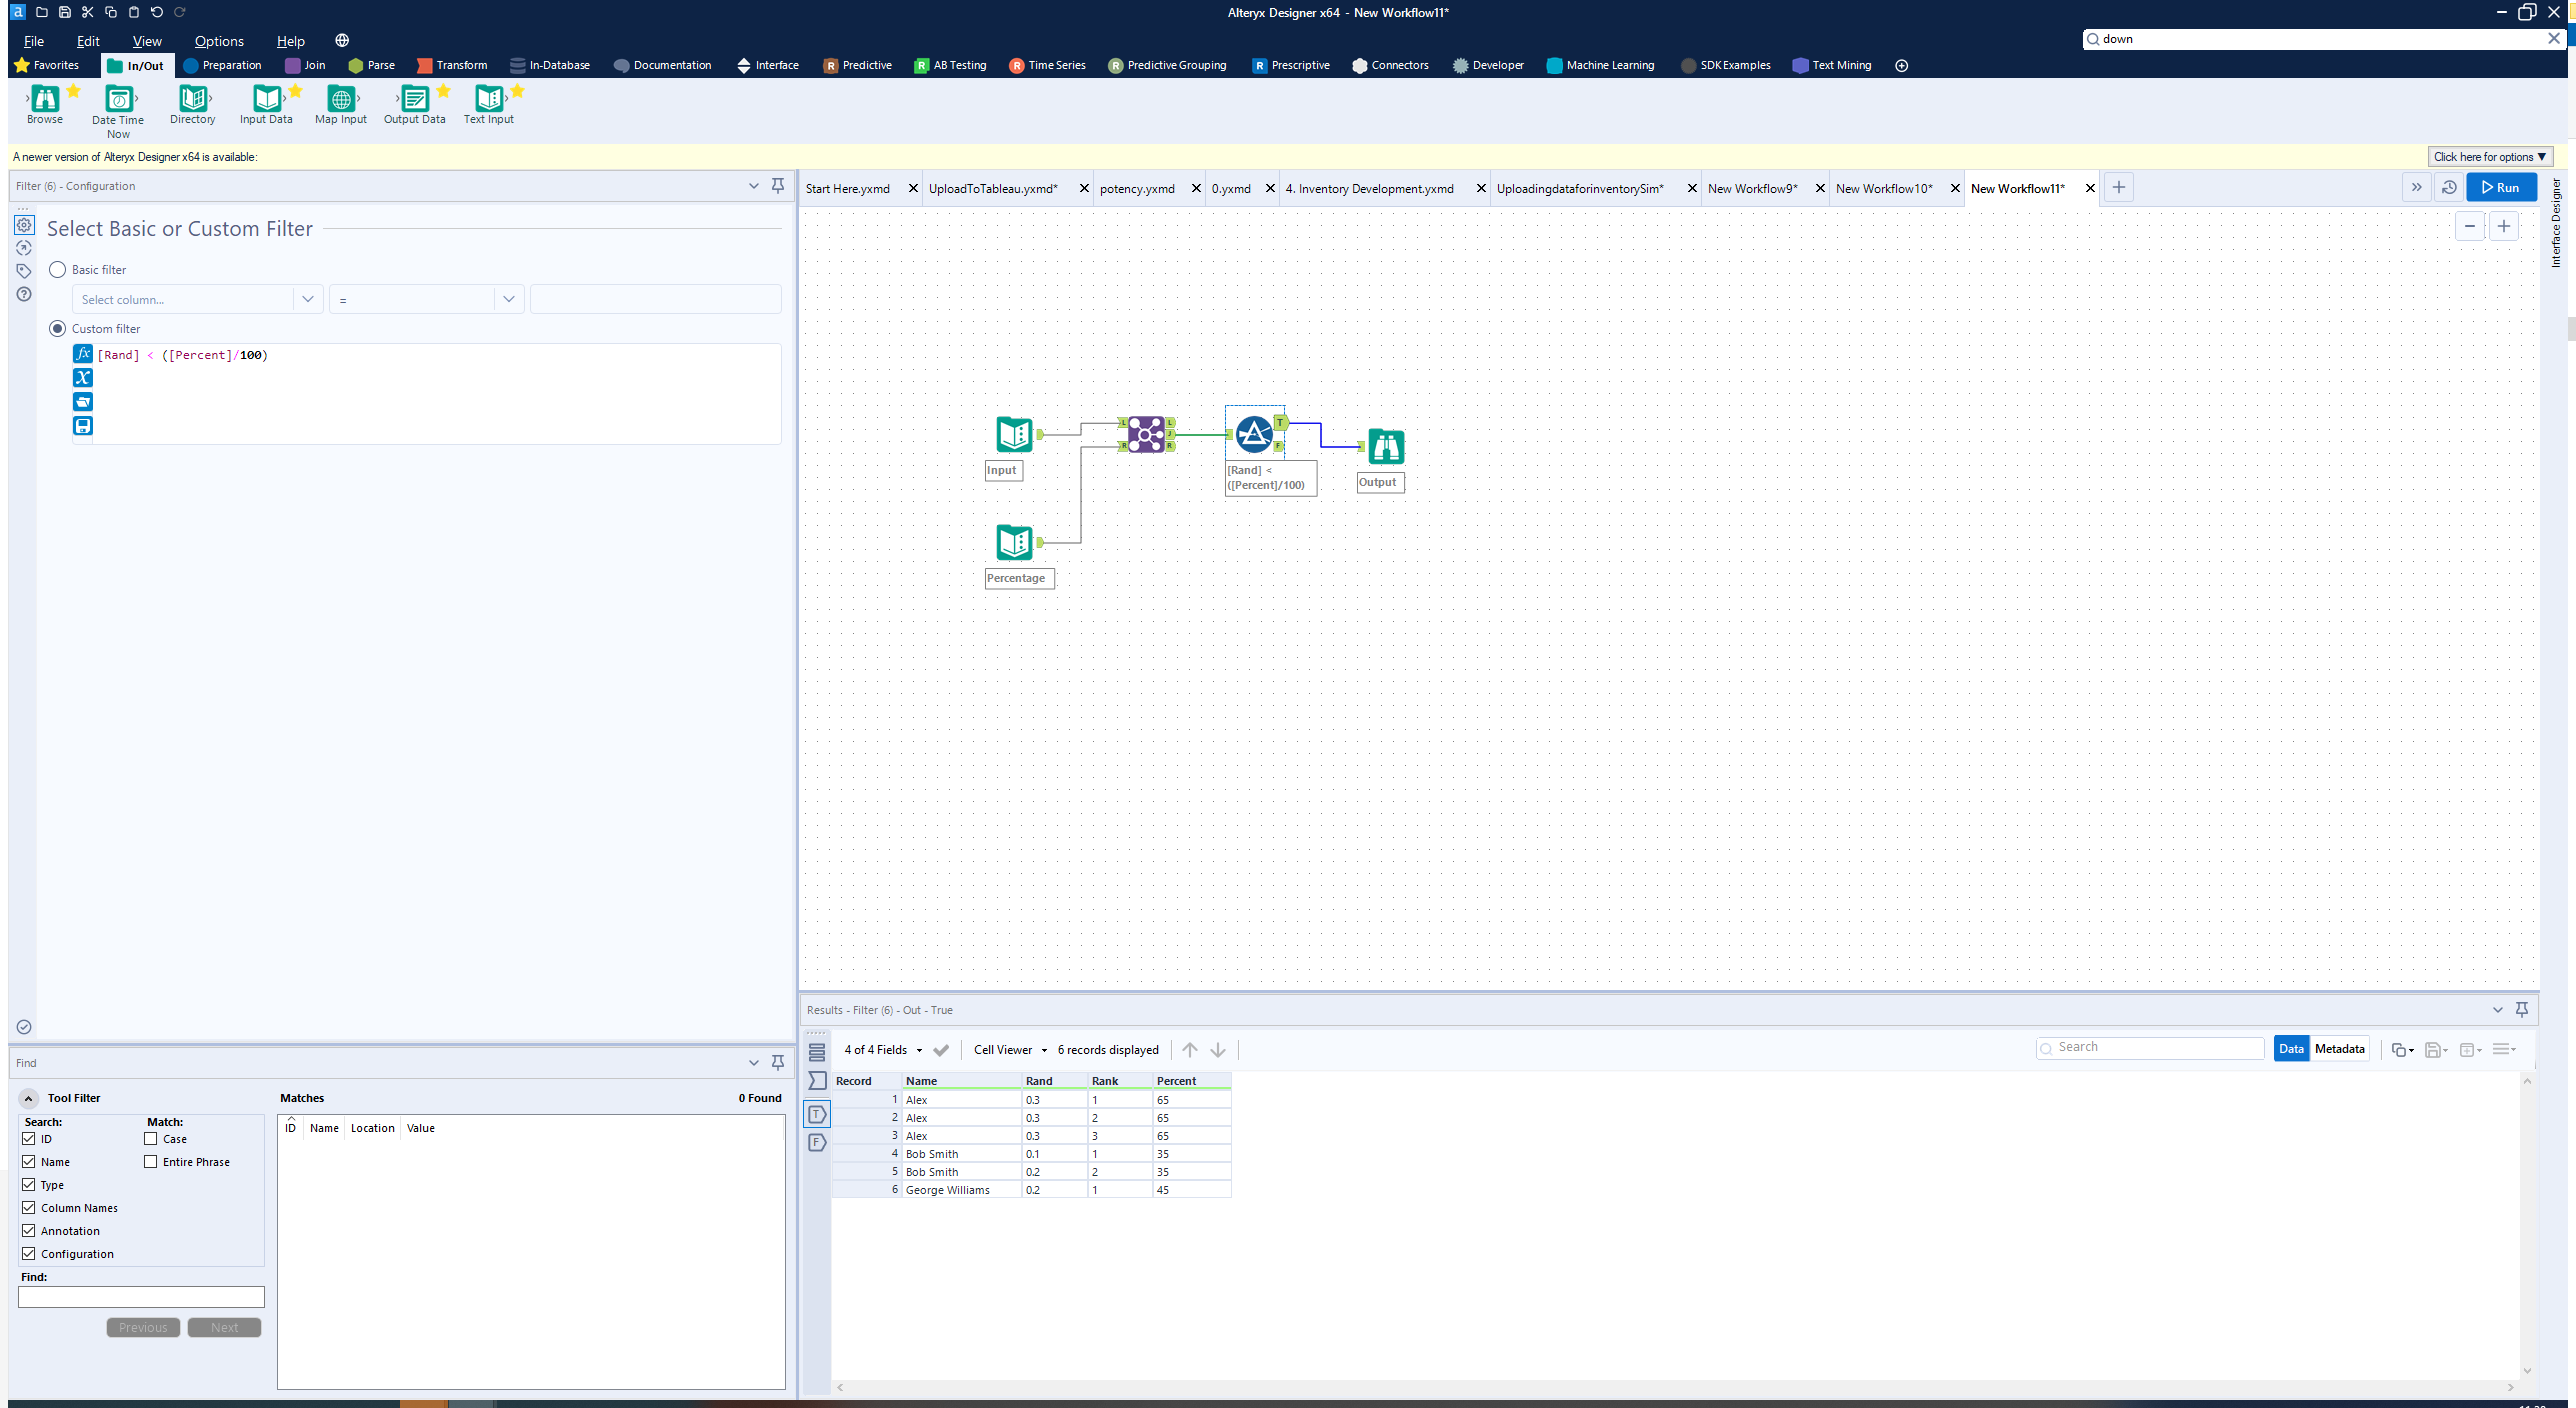Switch to the potency.yxmd workflow tab

1136,188
